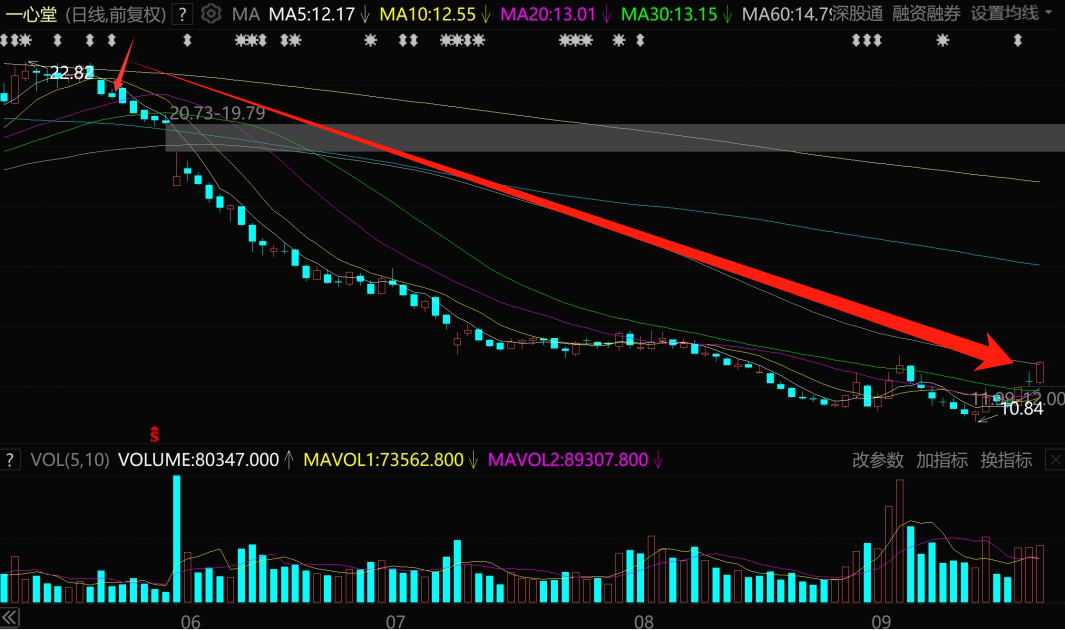Click the VOLUME:80347.000 readout
This screenshot has width=1065, height=630.
(x=198, y=460)
